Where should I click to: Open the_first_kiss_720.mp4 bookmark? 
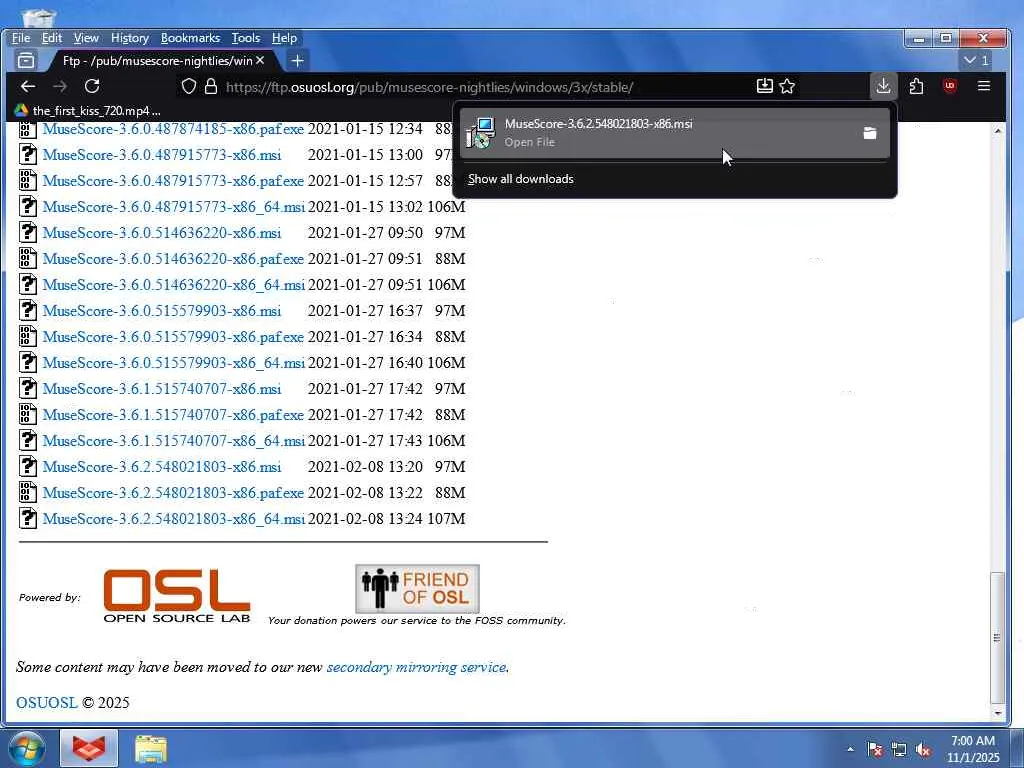point(87,110)
